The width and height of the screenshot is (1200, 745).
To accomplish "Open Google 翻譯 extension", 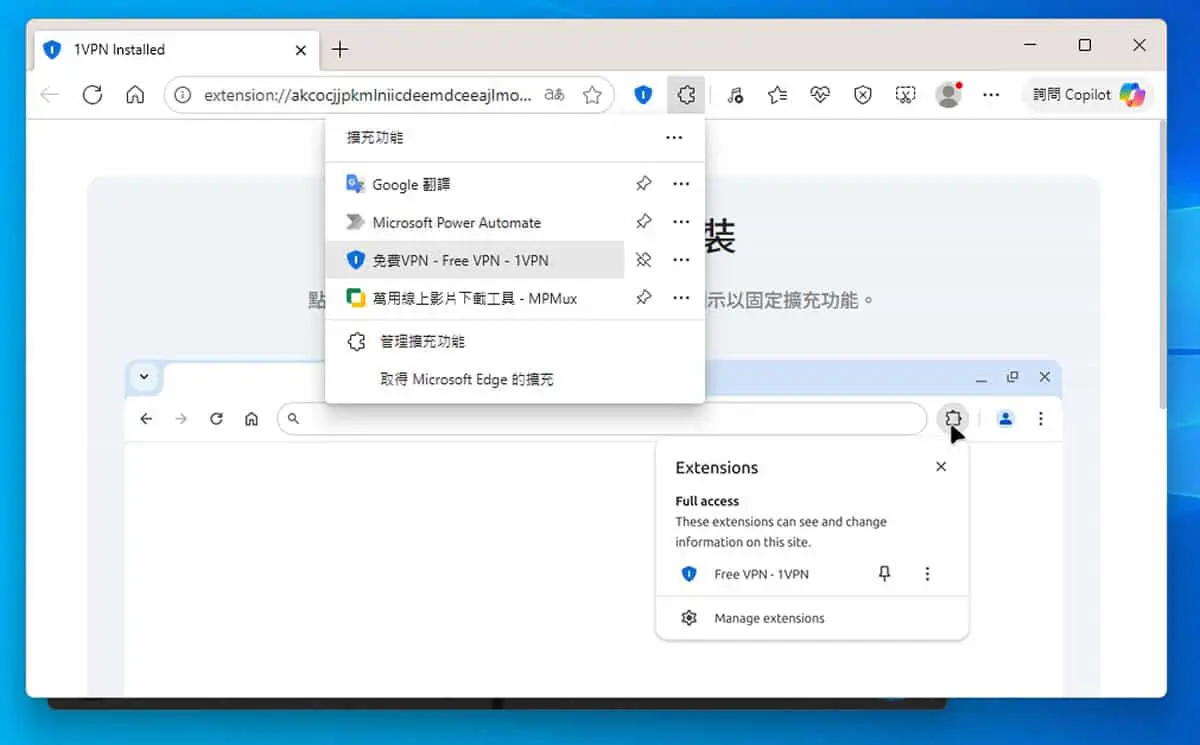I will (475, 184).
